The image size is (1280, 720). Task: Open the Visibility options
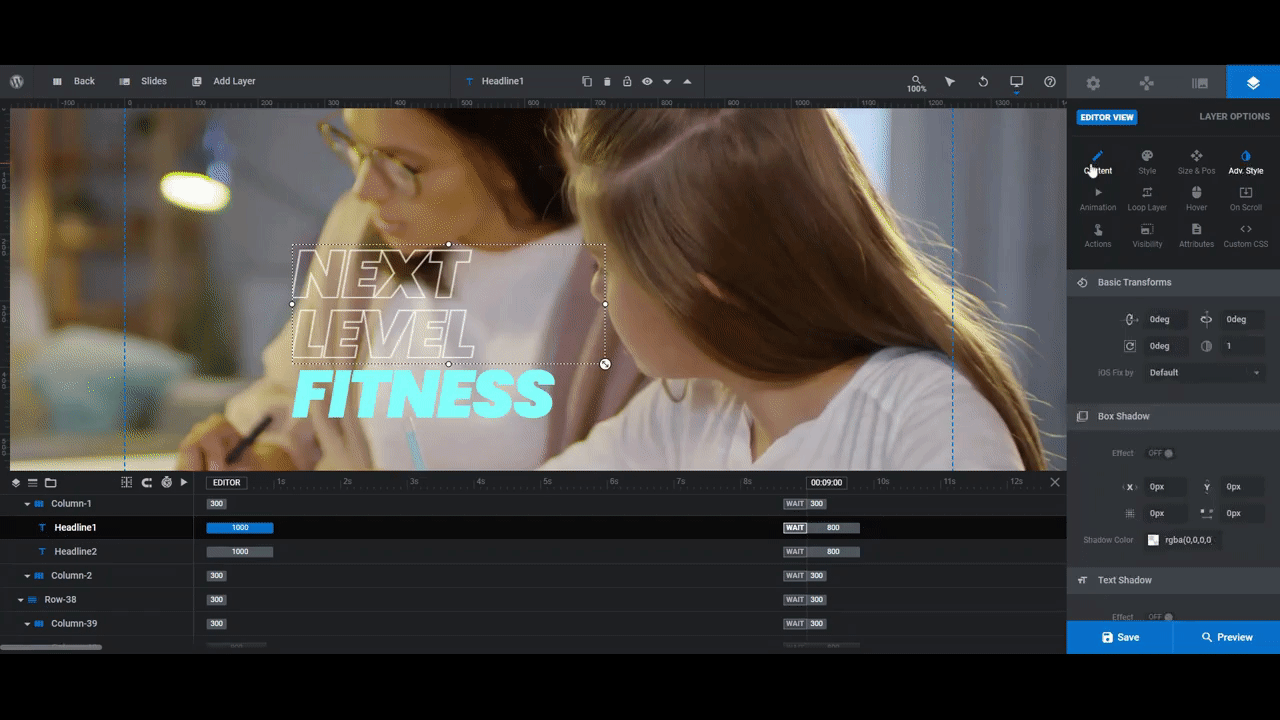tap(1147, 236)
